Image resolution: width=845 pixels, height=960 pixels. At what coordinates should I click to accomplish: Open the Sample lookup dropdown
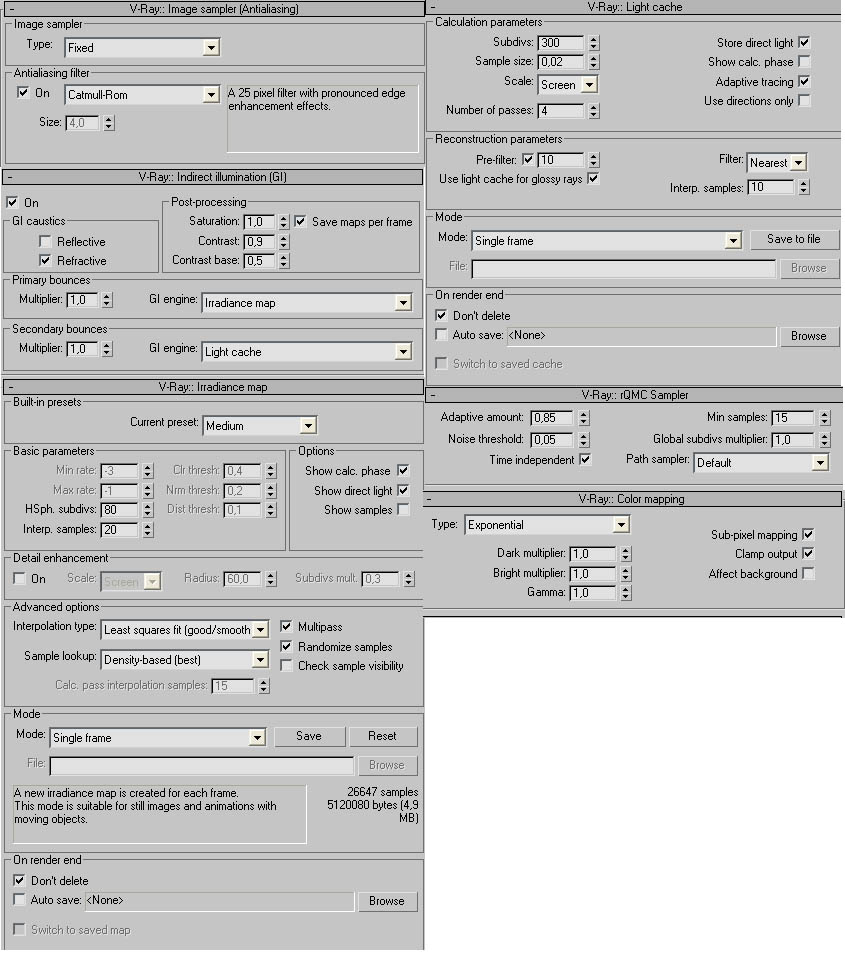pos(184,660)
